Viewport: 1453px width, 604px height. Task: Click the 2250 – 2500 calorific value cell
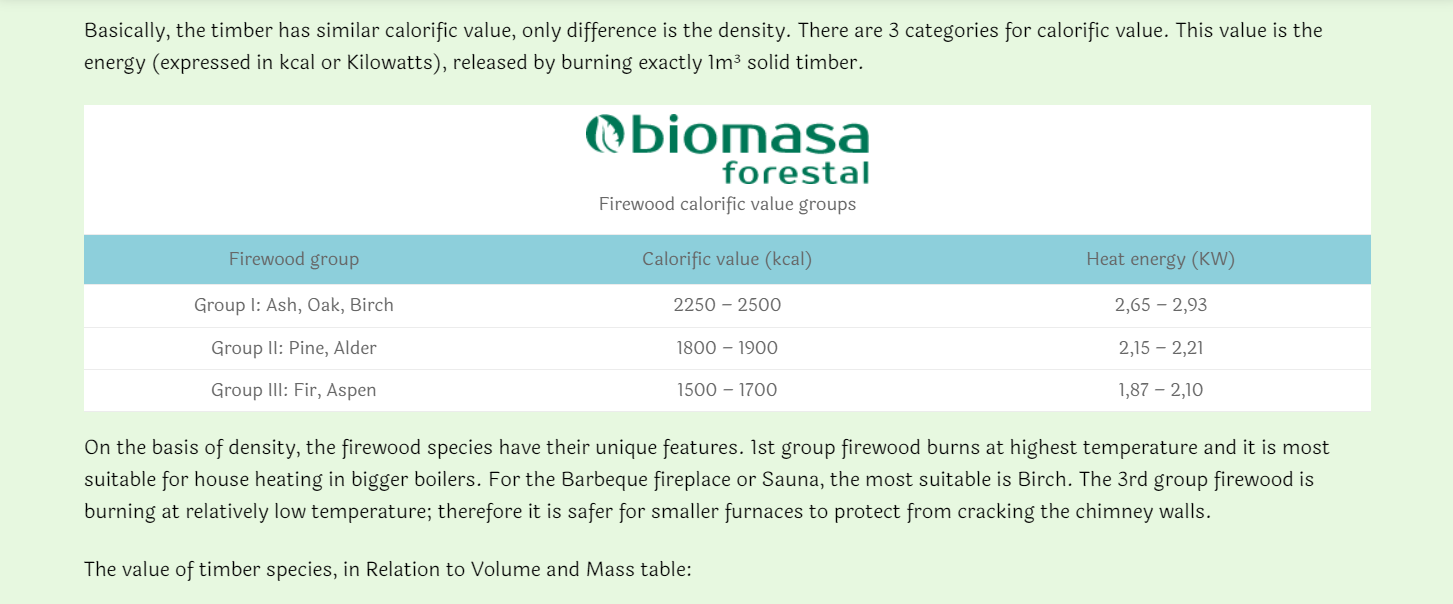(x=727, y=305)
